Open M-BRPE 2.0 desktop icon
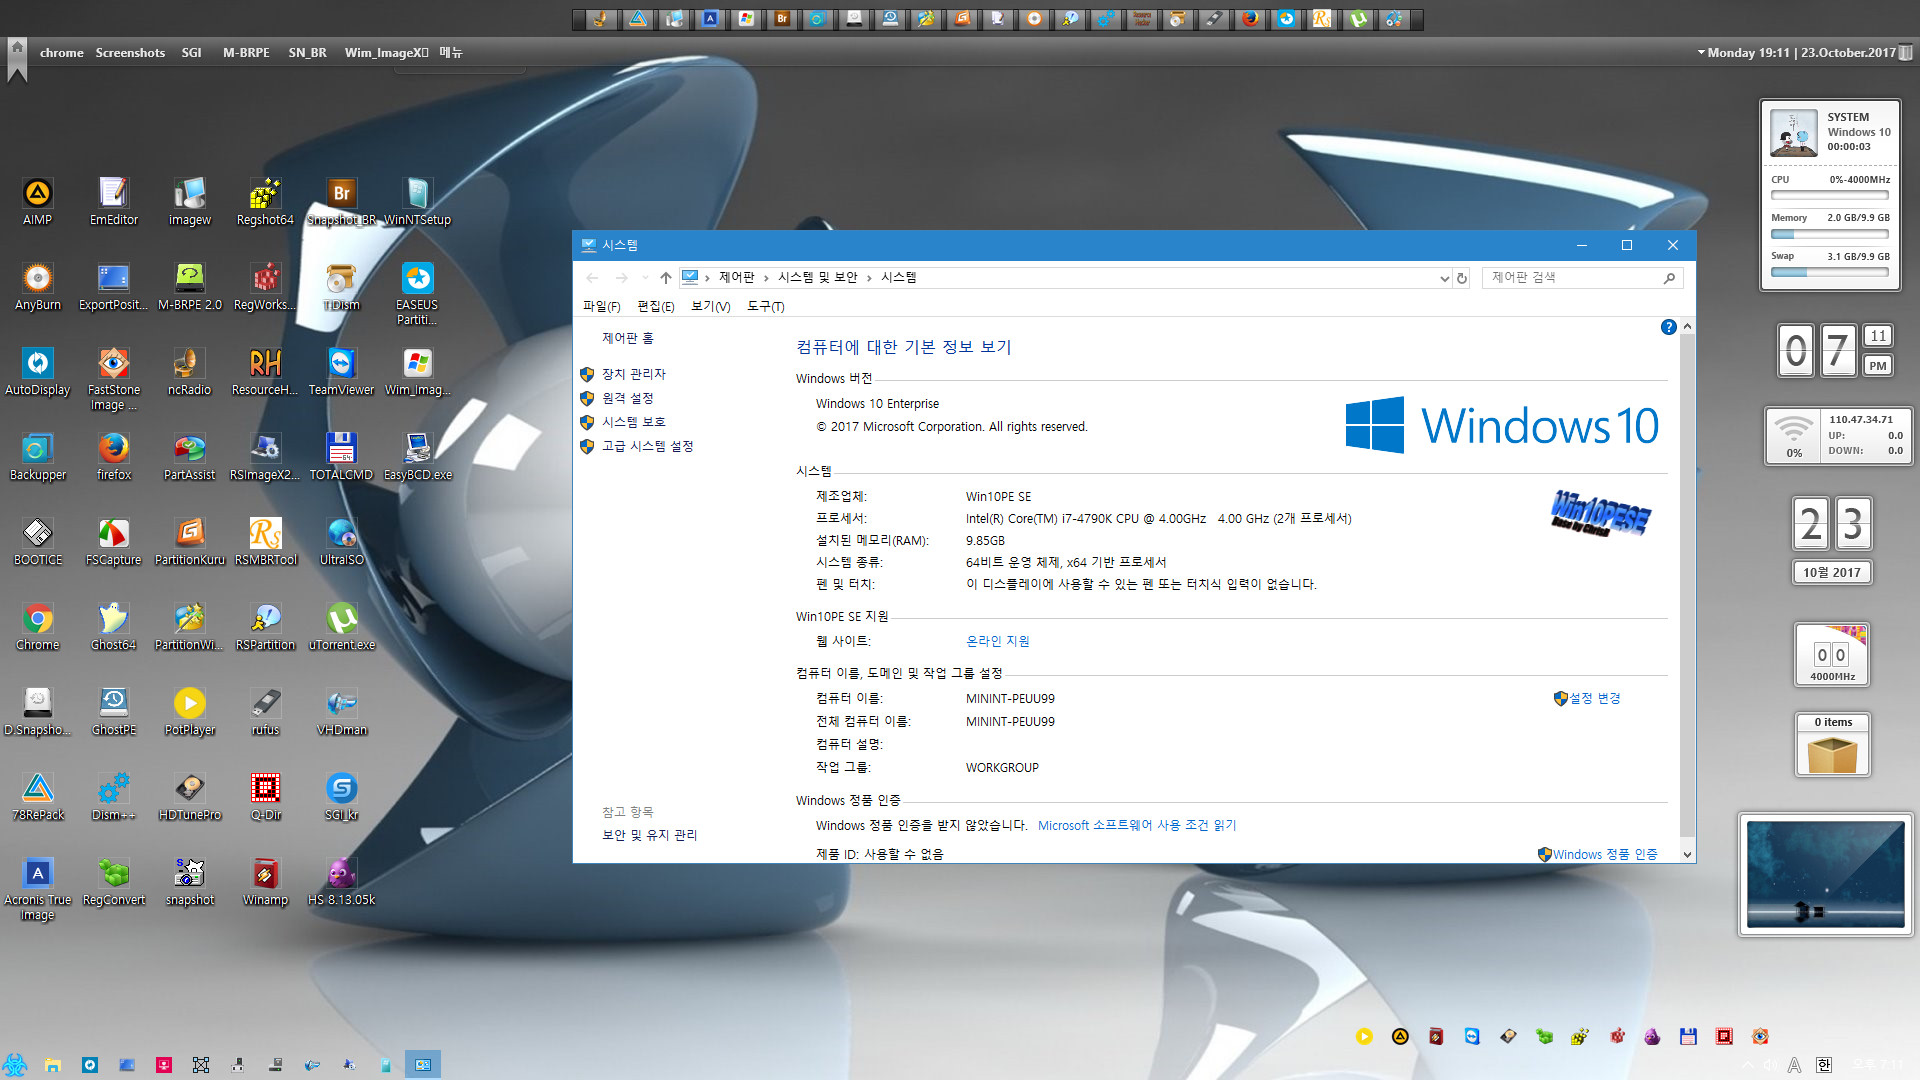This screenshot has height=1080, width=1920. (x=190, y=285)
